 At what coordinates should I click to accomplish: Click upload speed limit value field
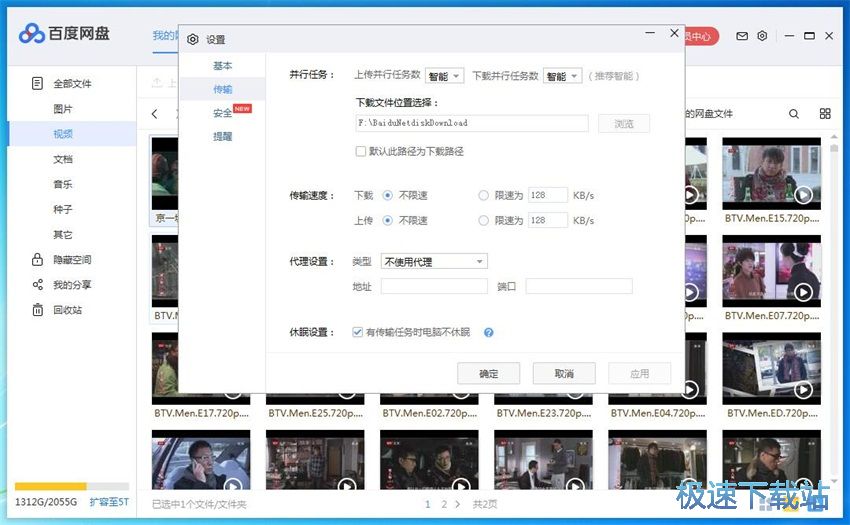pos(548,220)
